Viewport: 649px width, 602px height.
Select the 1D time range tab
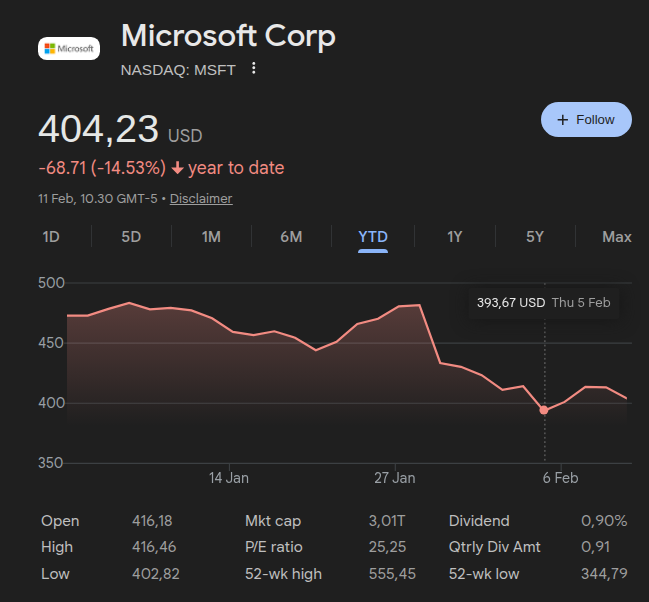tap(51, 237)
